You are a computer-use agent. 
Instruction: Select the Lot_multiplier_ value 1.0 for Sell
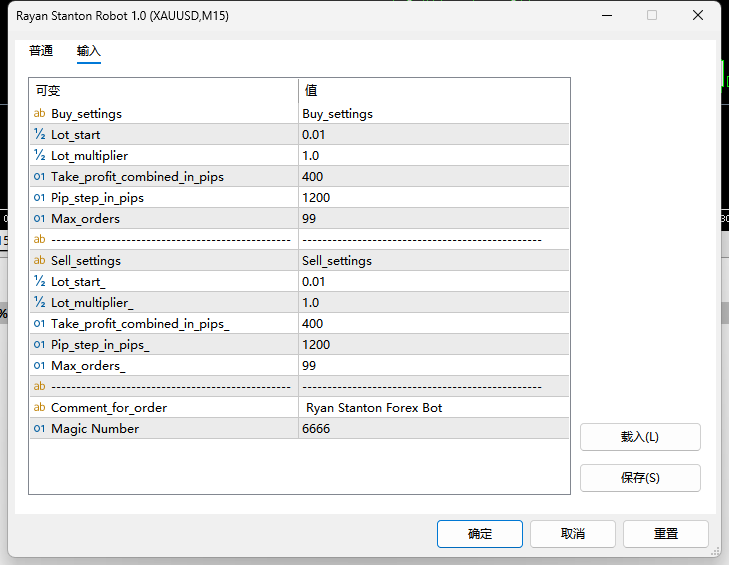pos(311,302)
